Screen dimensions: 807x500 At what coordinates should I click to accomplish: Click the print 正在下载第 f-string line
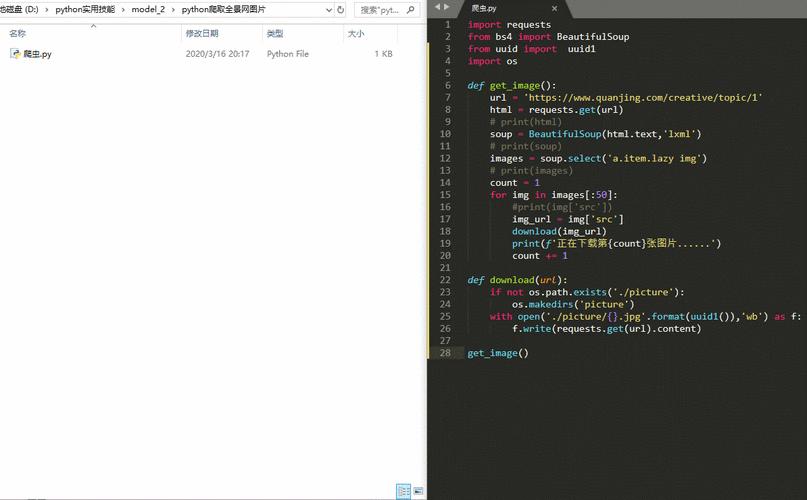(617, 244)
